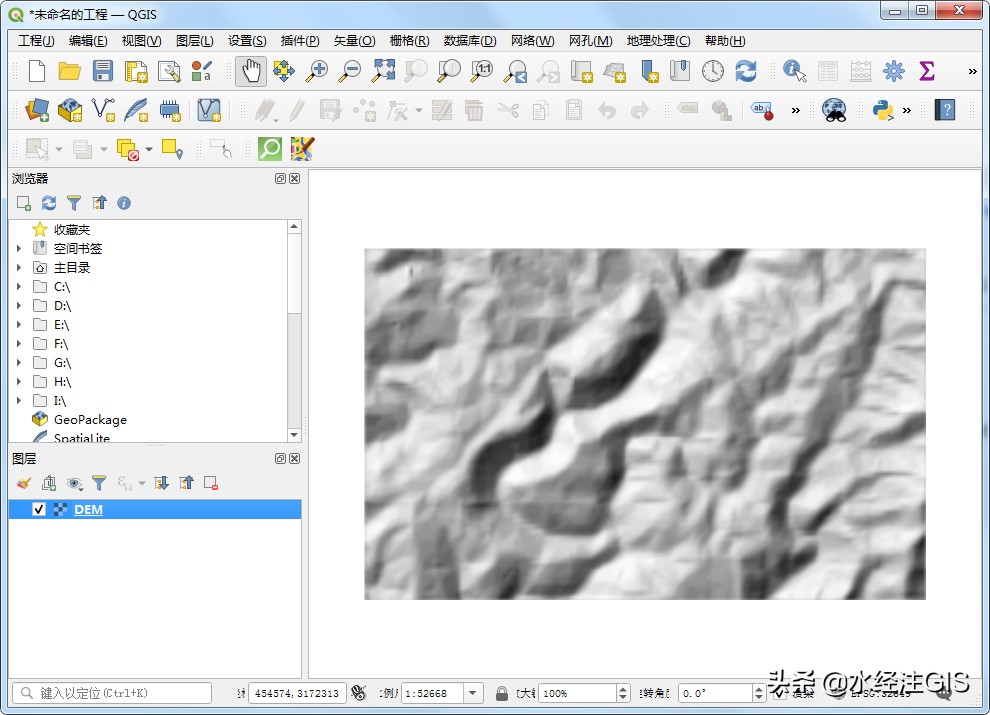Add group icon in Layers panel
The image size is (990, 715).
(49, 483)
